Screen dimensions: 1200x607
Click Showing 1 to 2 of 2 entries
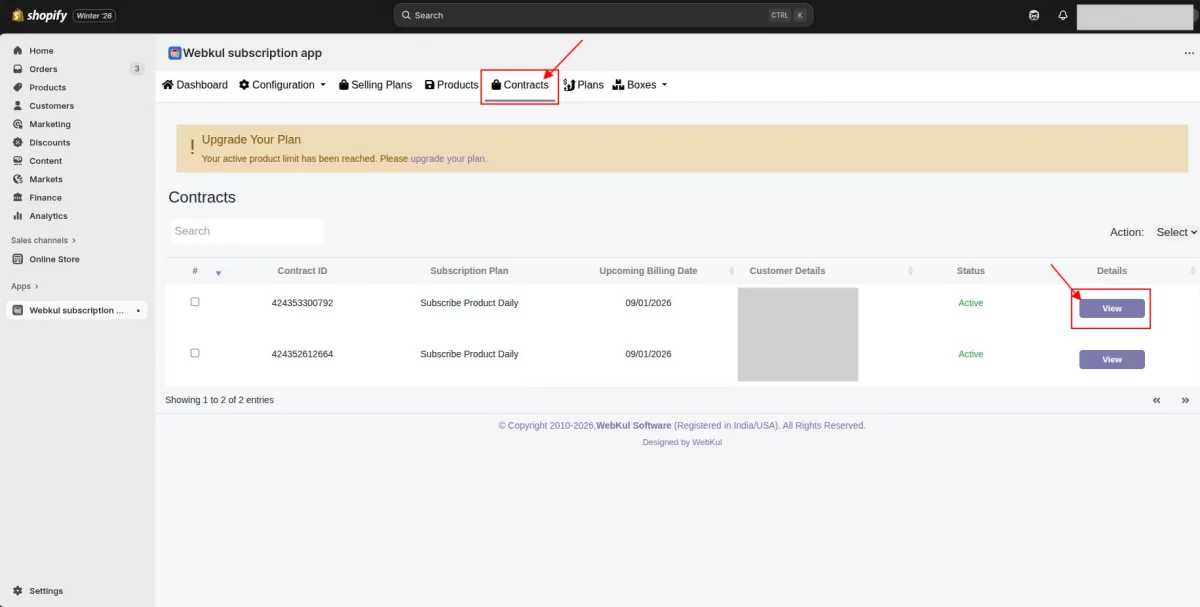219,400
